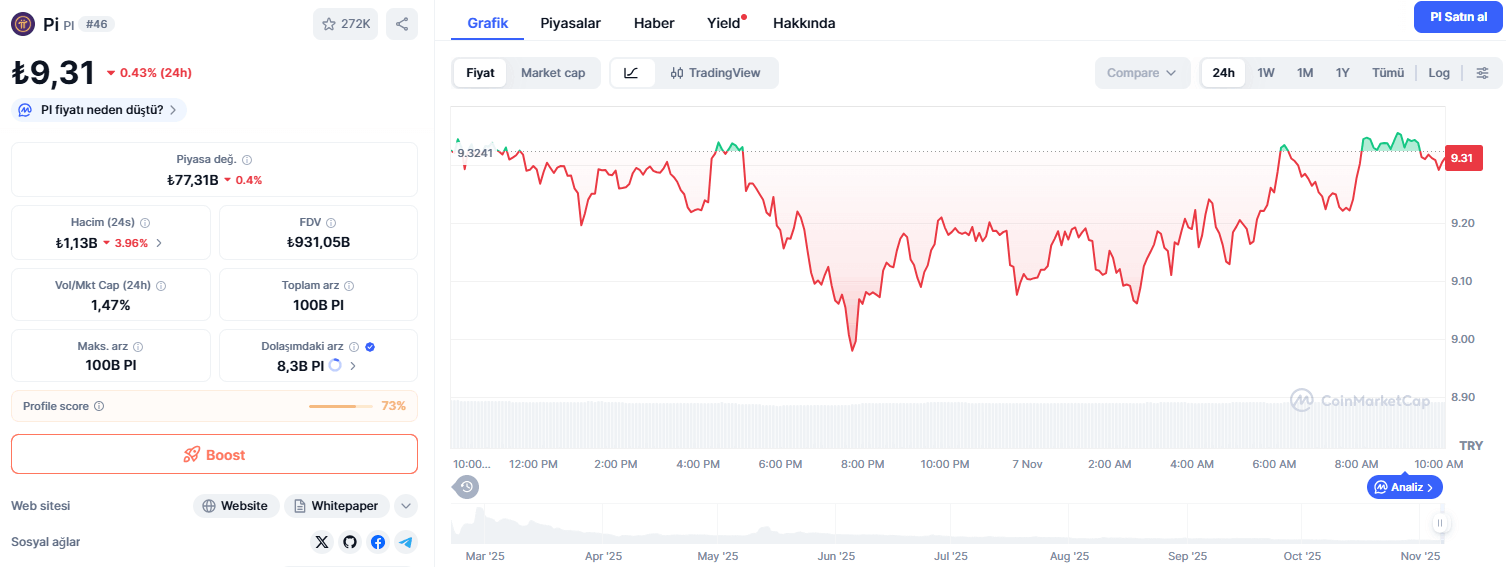Image resolution: width=1506 pixels, height=567 pixels.
Task: Open the Haber tab
Action: coord(654,23)
